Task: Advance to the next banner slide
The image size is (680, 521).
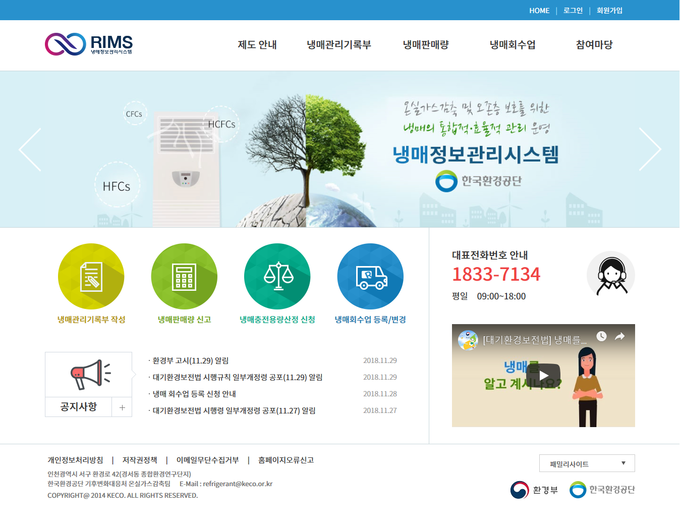Action: [x=650, y=150]
